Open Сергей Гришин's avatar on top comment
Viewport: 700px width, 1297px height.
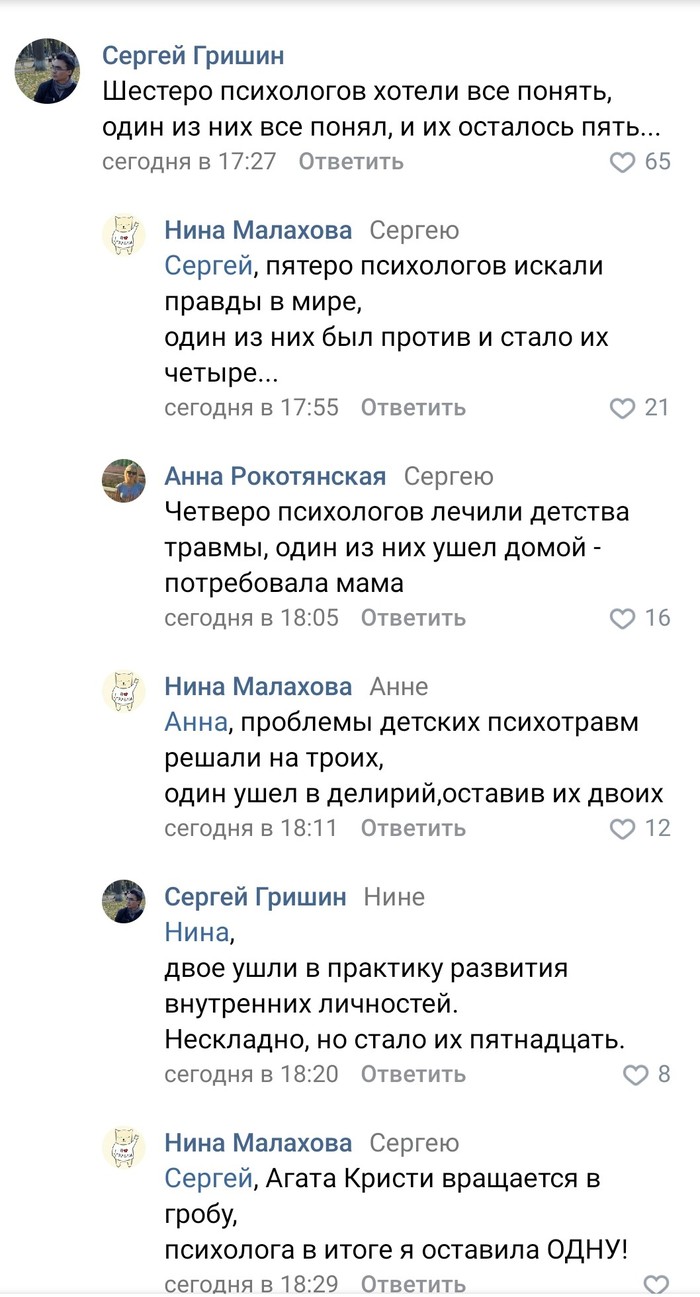click(47, 71)
